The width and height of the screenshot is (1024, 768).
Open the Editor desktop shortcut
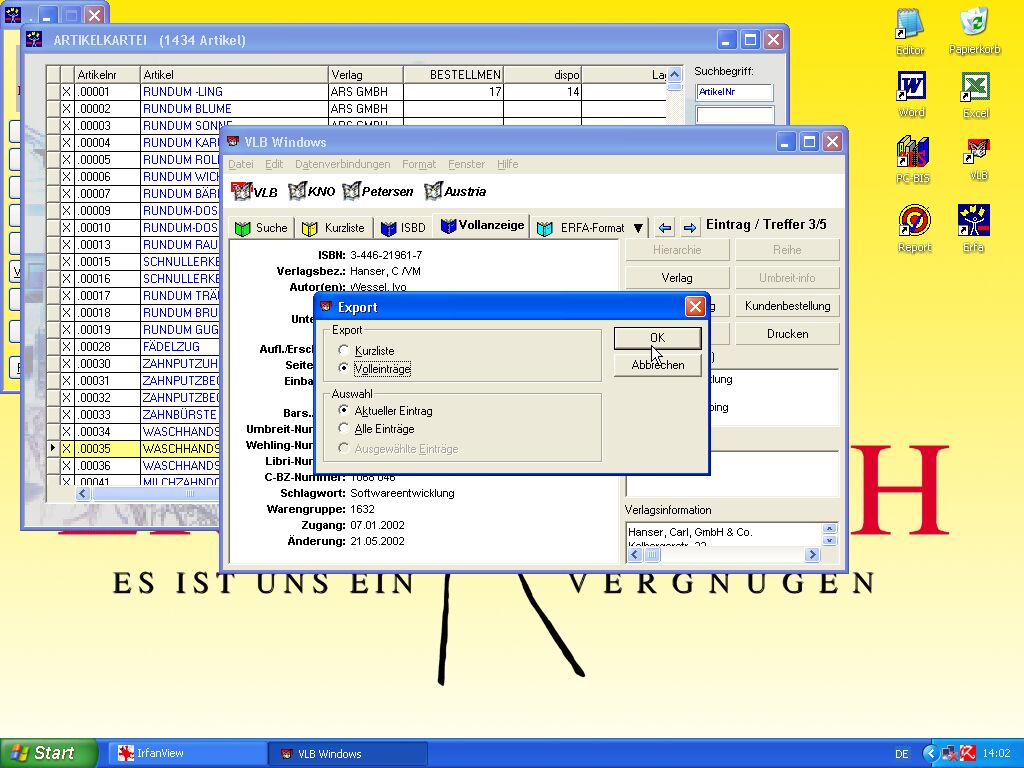(910, 31)
